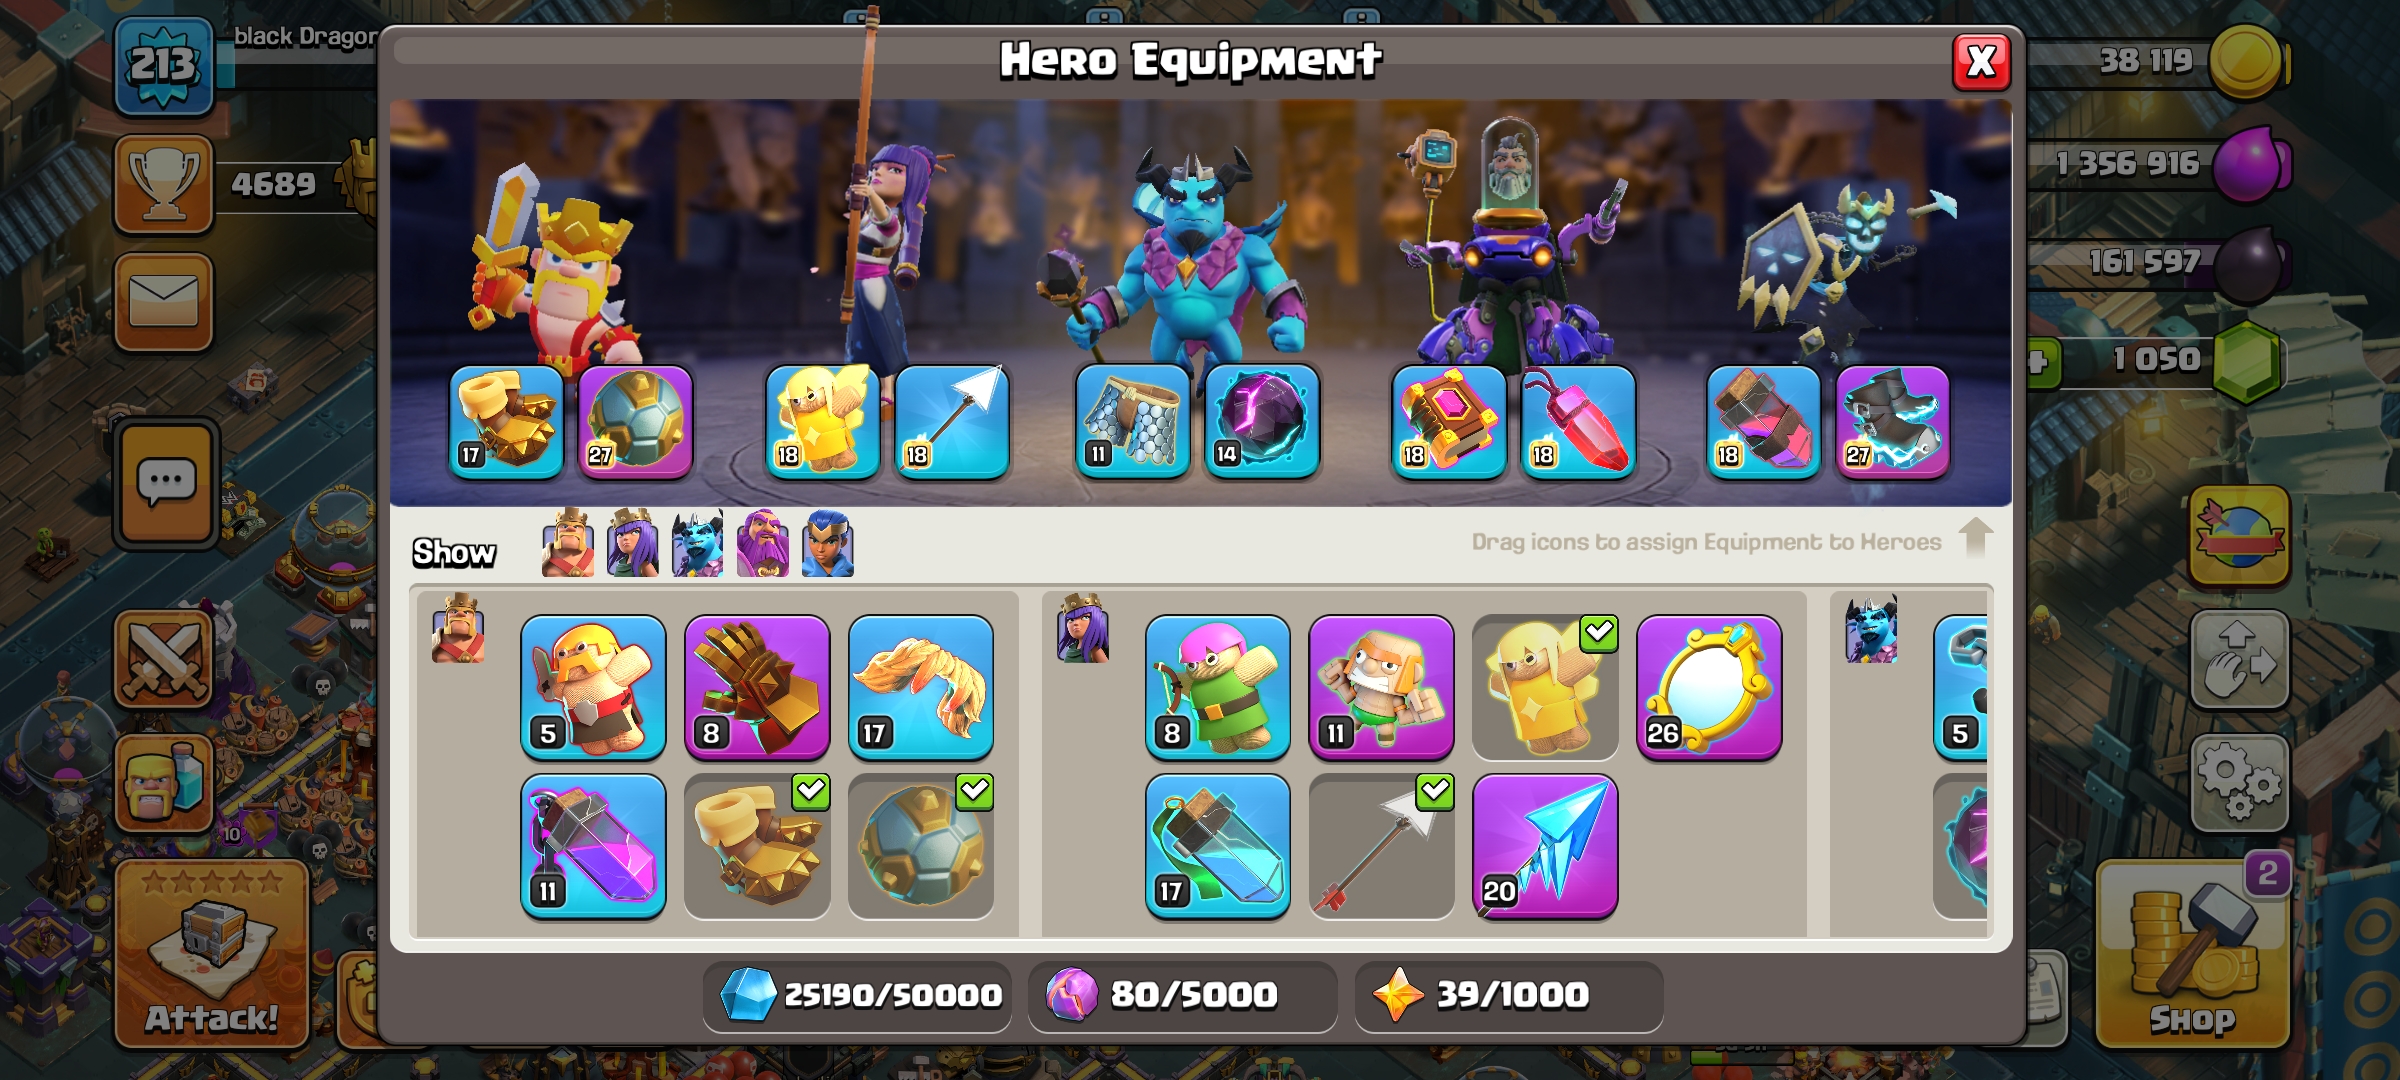Show Royal Champion equipment filter

pyautogui.click(x=828, y=544)
